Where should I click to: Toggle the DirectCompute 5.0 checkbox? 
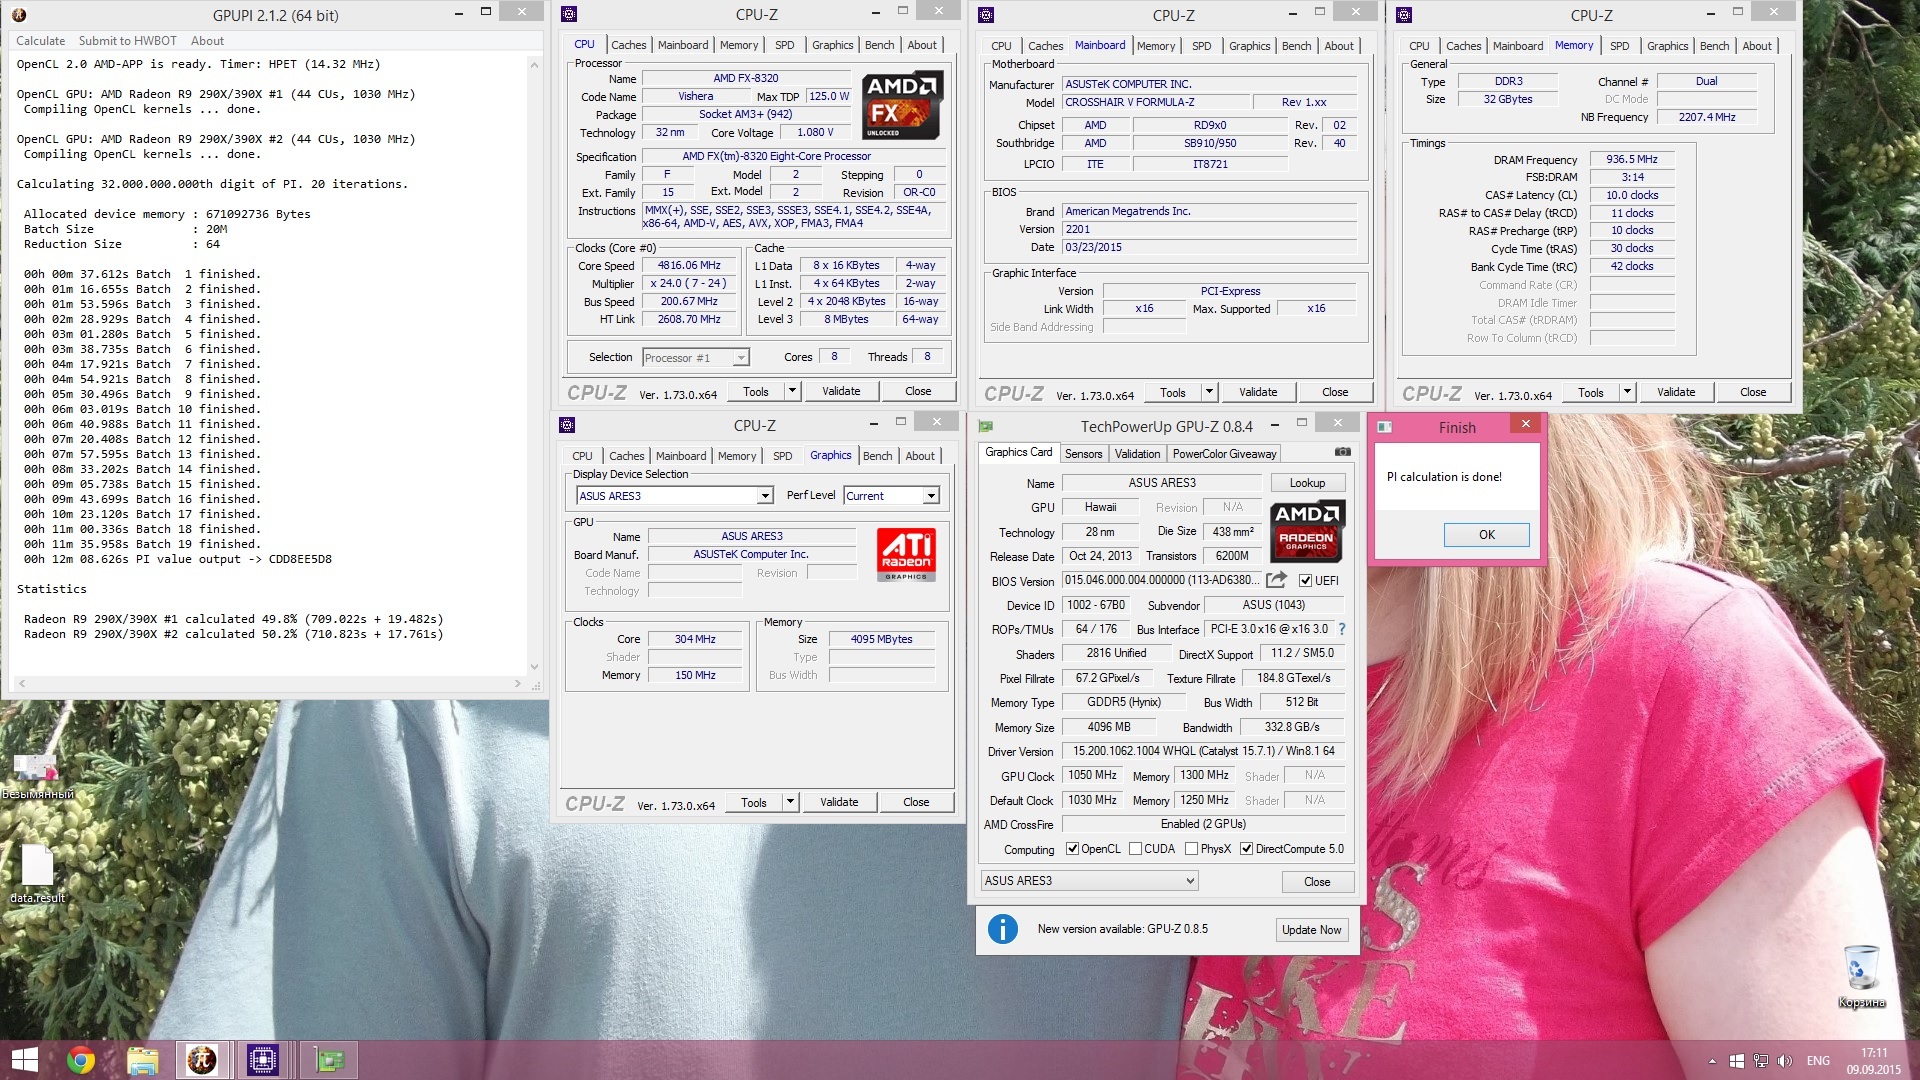point(1246,849)
